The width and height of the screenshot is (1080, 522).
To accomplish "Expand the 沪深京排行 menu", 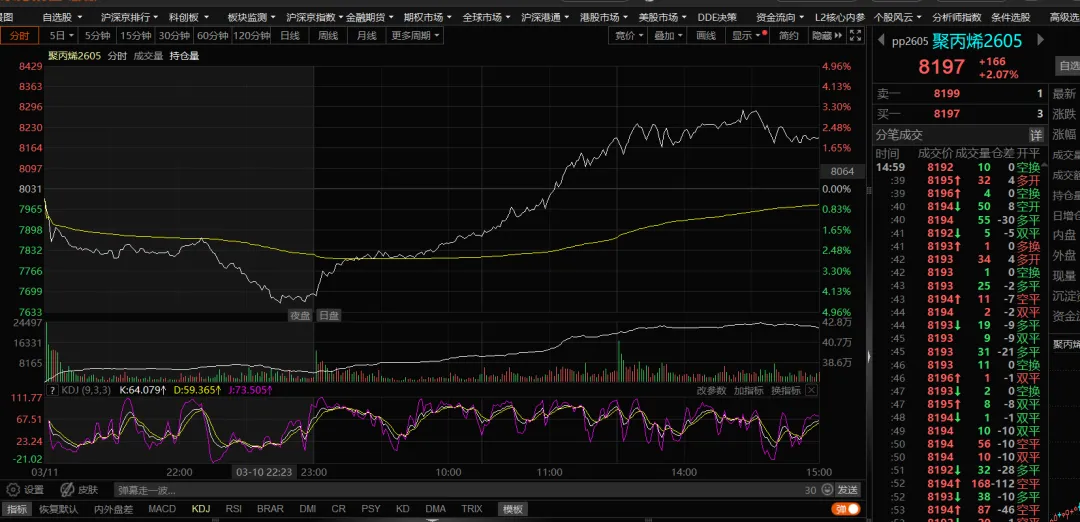I will (x=129, y=17).
